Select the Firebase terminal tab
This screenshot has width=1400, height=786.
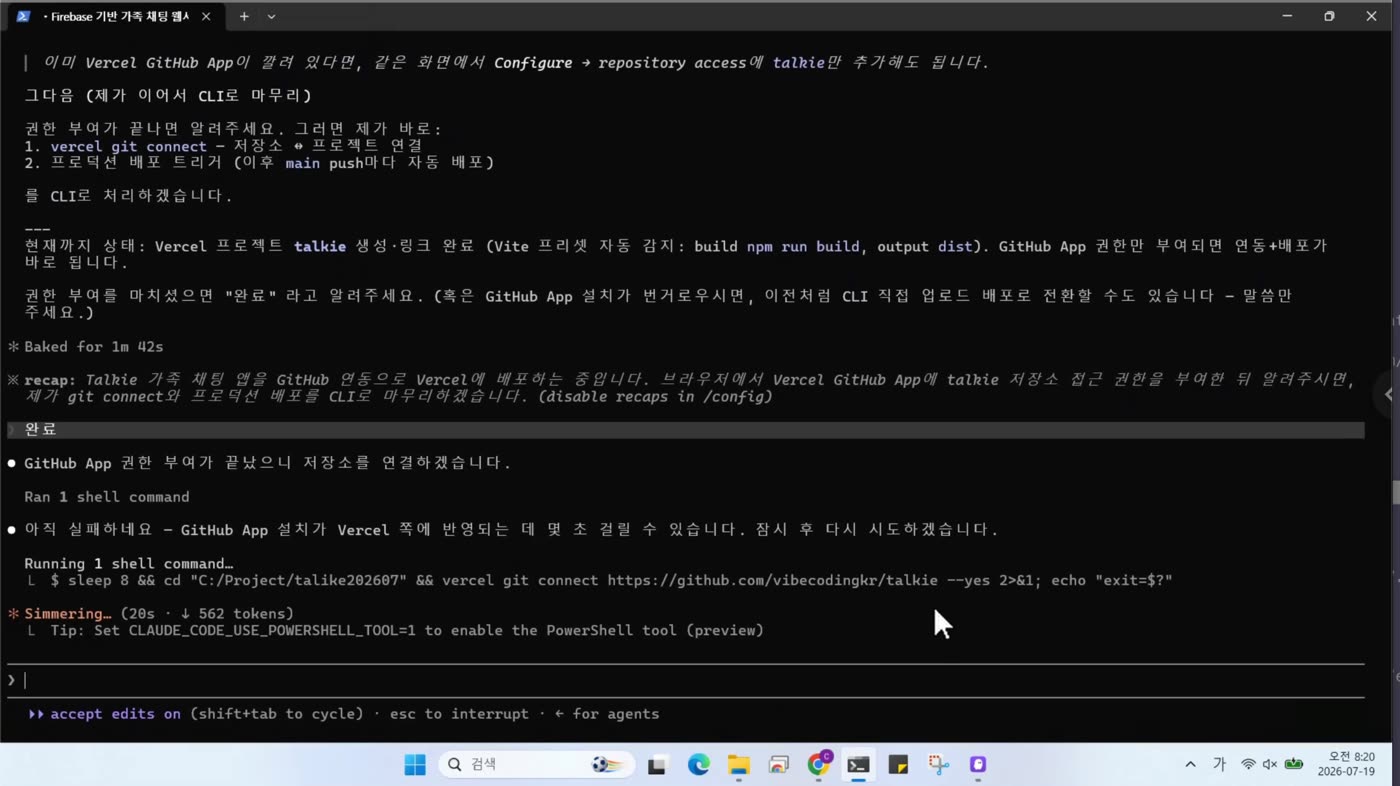(x=115, y=16)
